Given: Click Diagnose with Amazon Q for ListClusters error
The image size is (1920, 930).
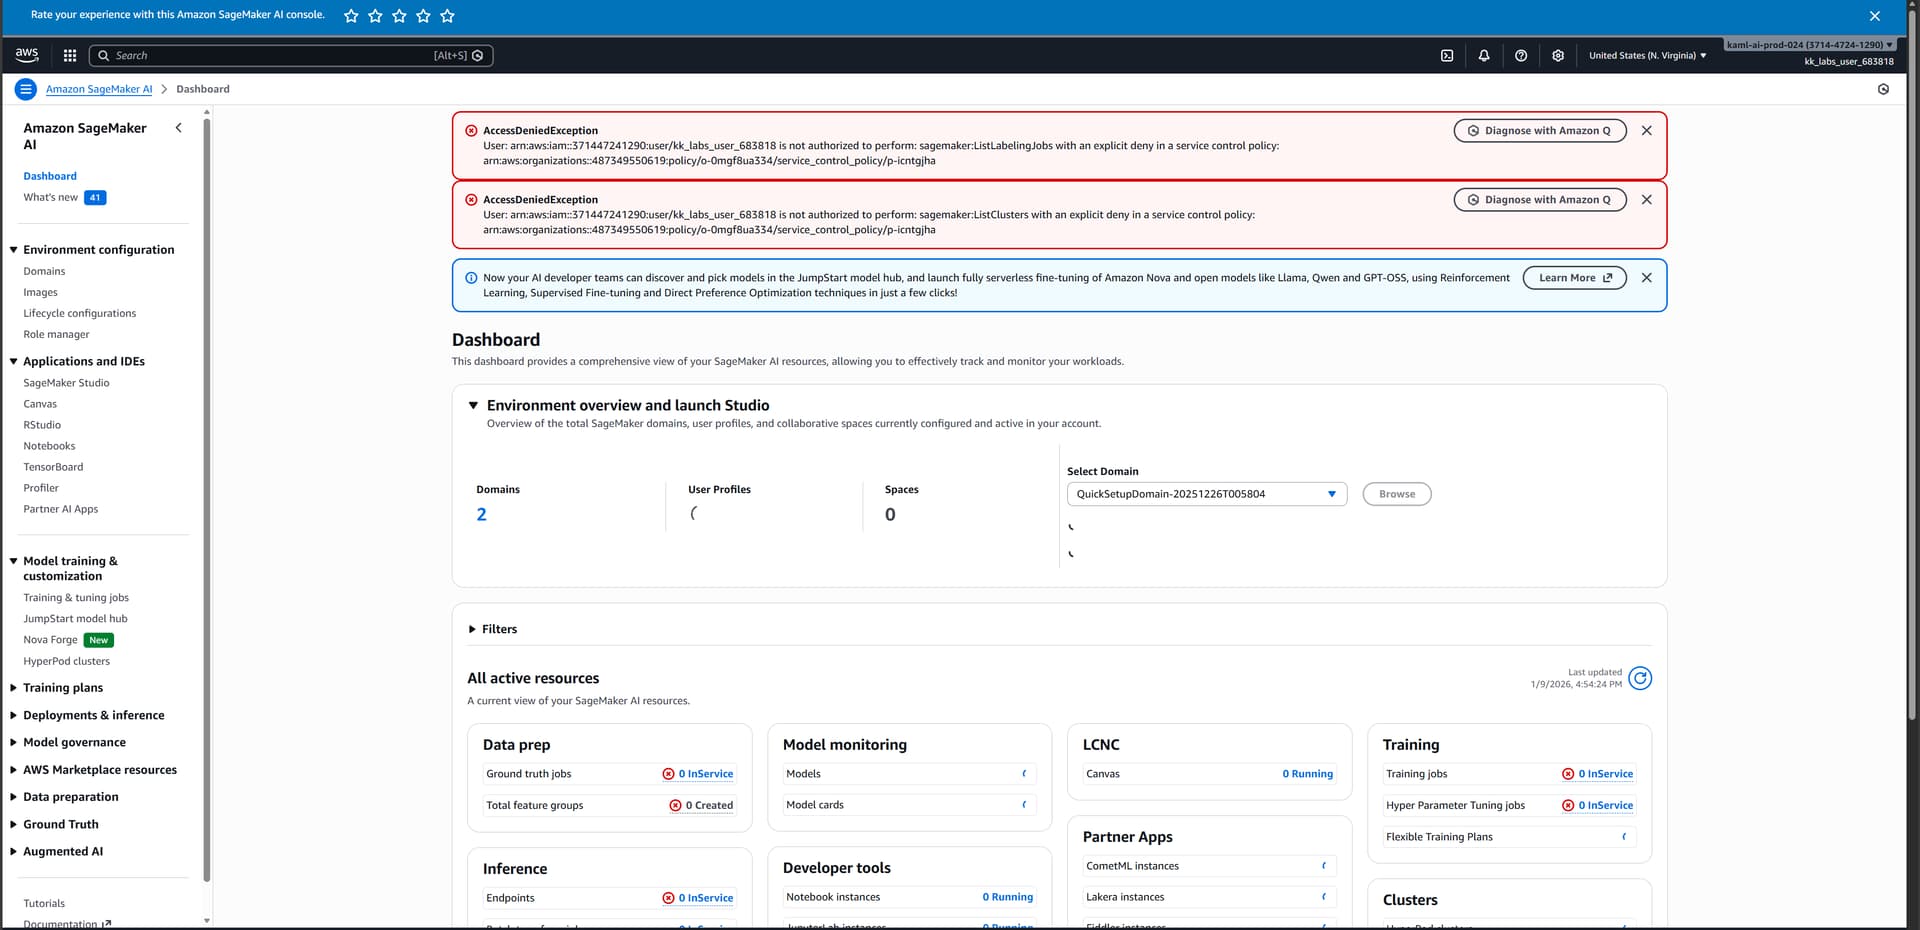Looking at the screenshot, I should (1540, 200).
